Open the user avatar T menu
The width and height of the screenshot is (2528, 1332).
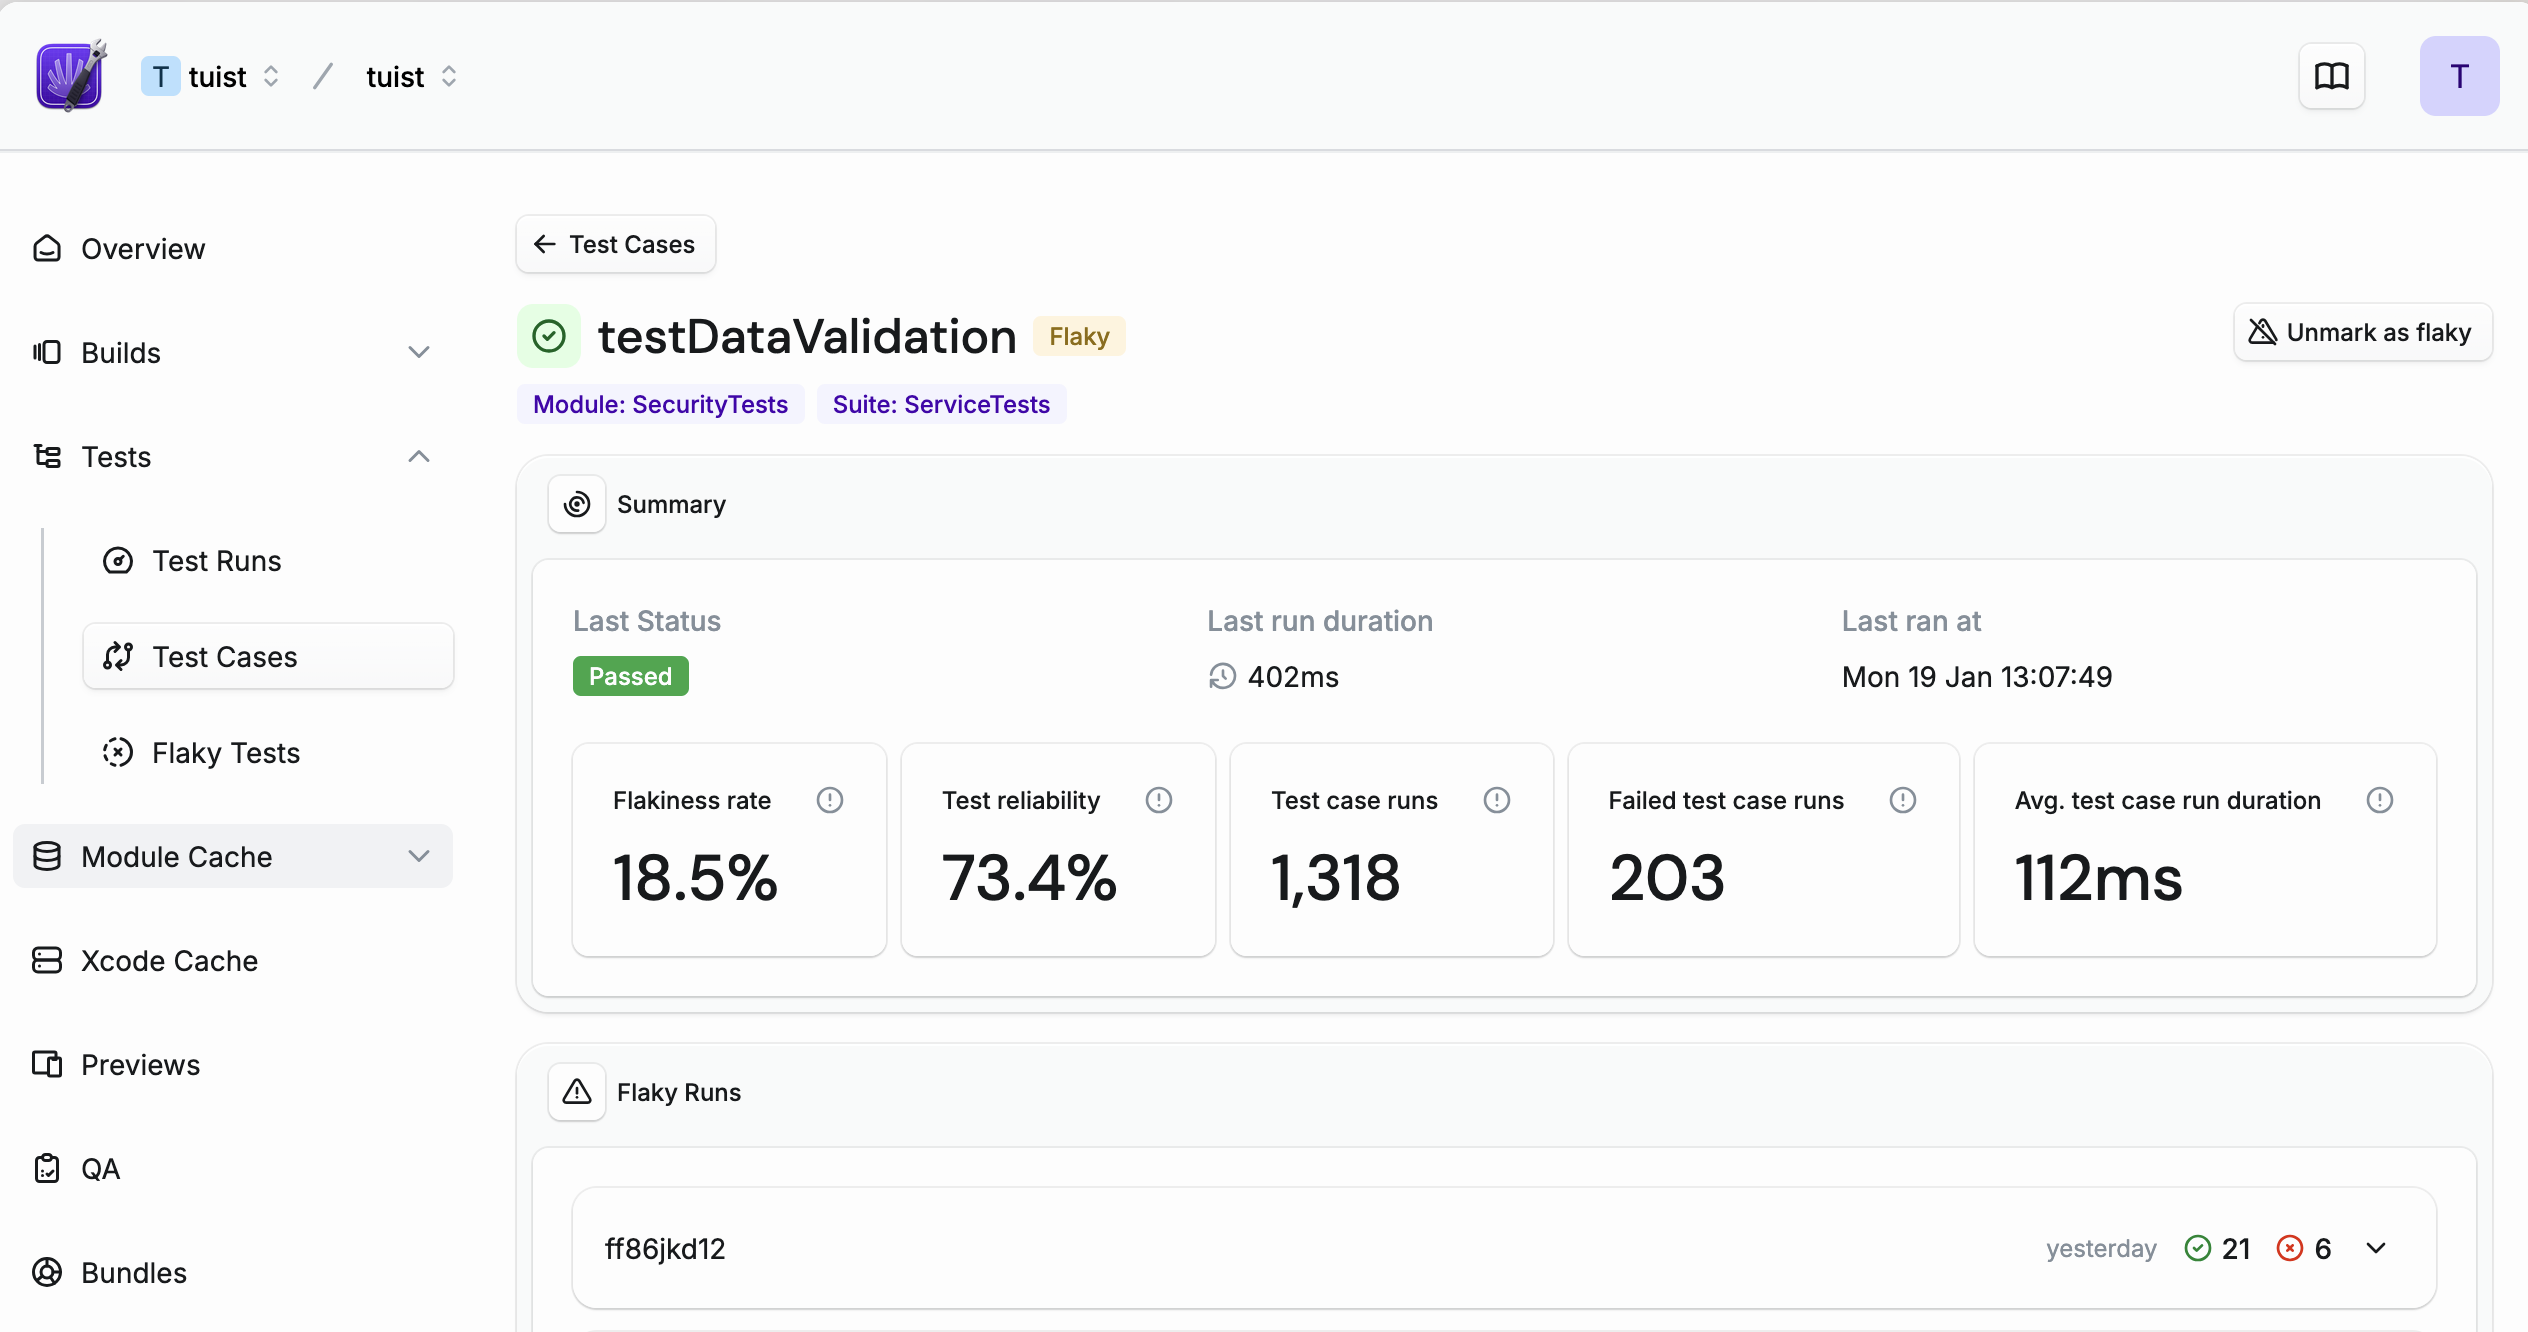[x=2458, y=76]
